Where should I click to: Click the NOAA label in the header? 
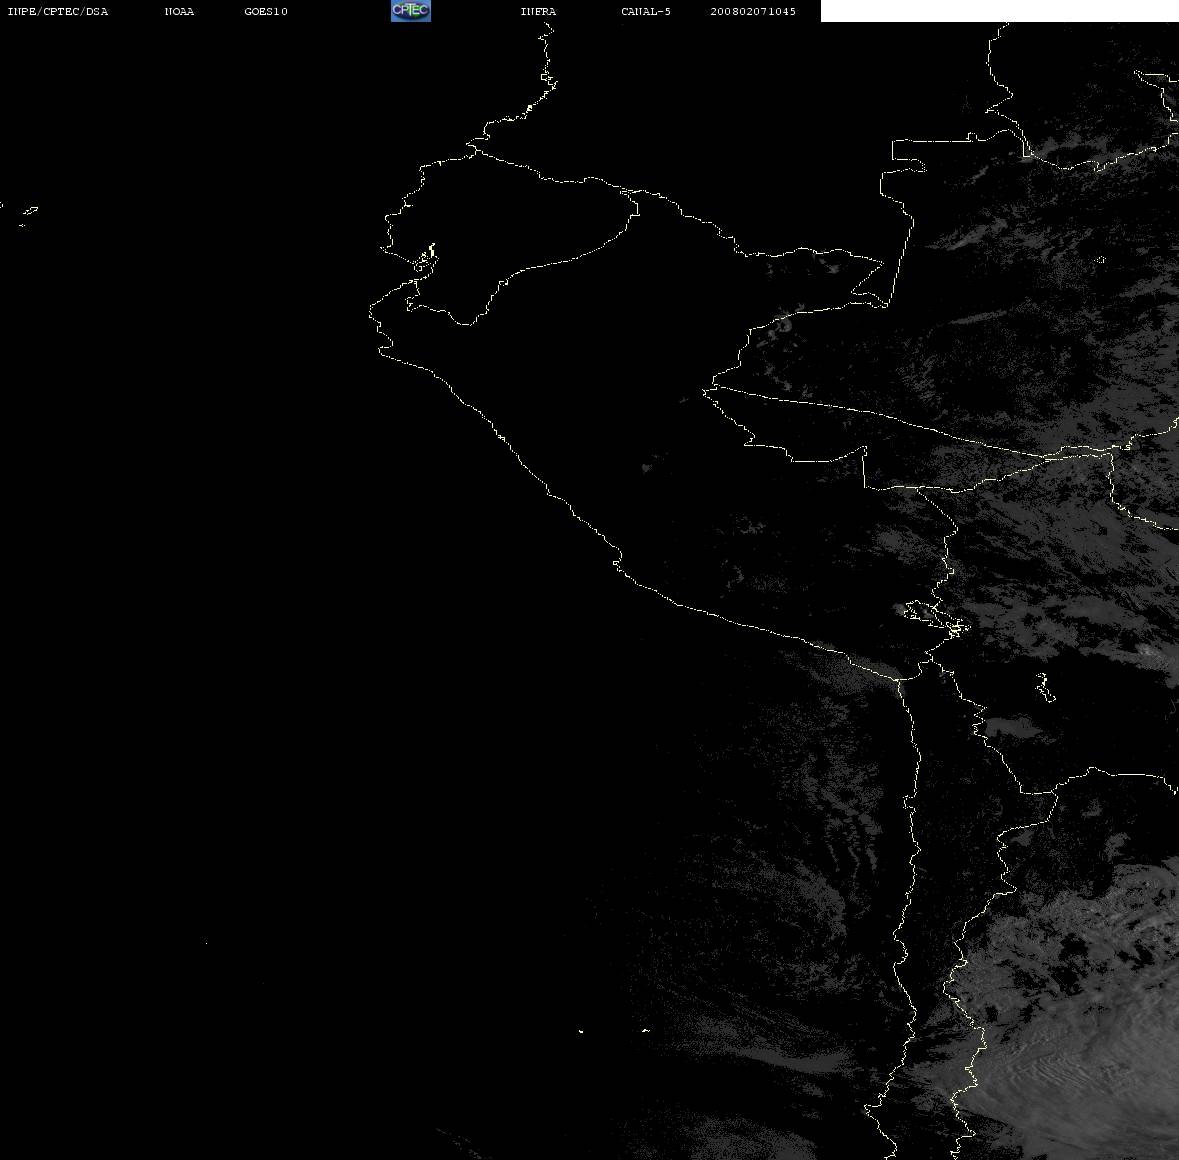[x=179, y=11]
